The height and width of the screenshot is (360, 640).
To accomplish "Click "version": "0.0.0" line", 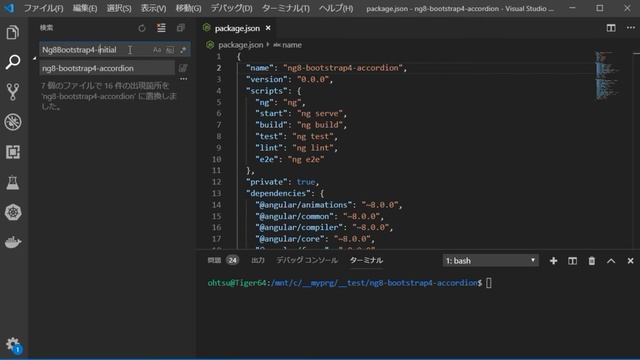I will click(x=289, y=79).
